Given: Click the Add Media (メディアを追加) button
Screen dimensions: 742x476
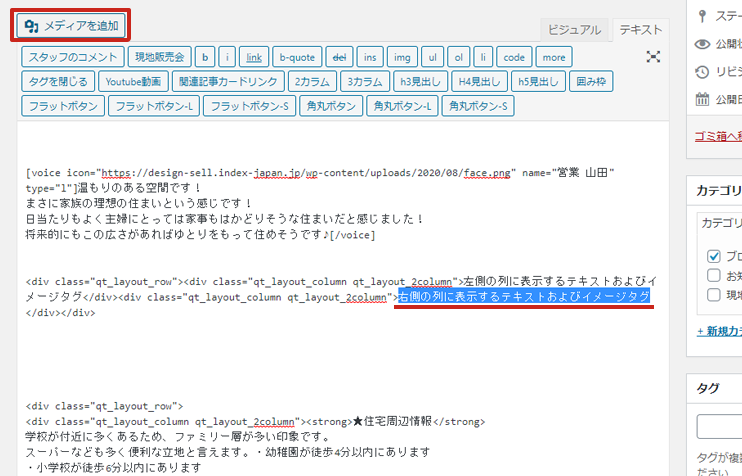Looking at the screenshot, I should point(70,26).
